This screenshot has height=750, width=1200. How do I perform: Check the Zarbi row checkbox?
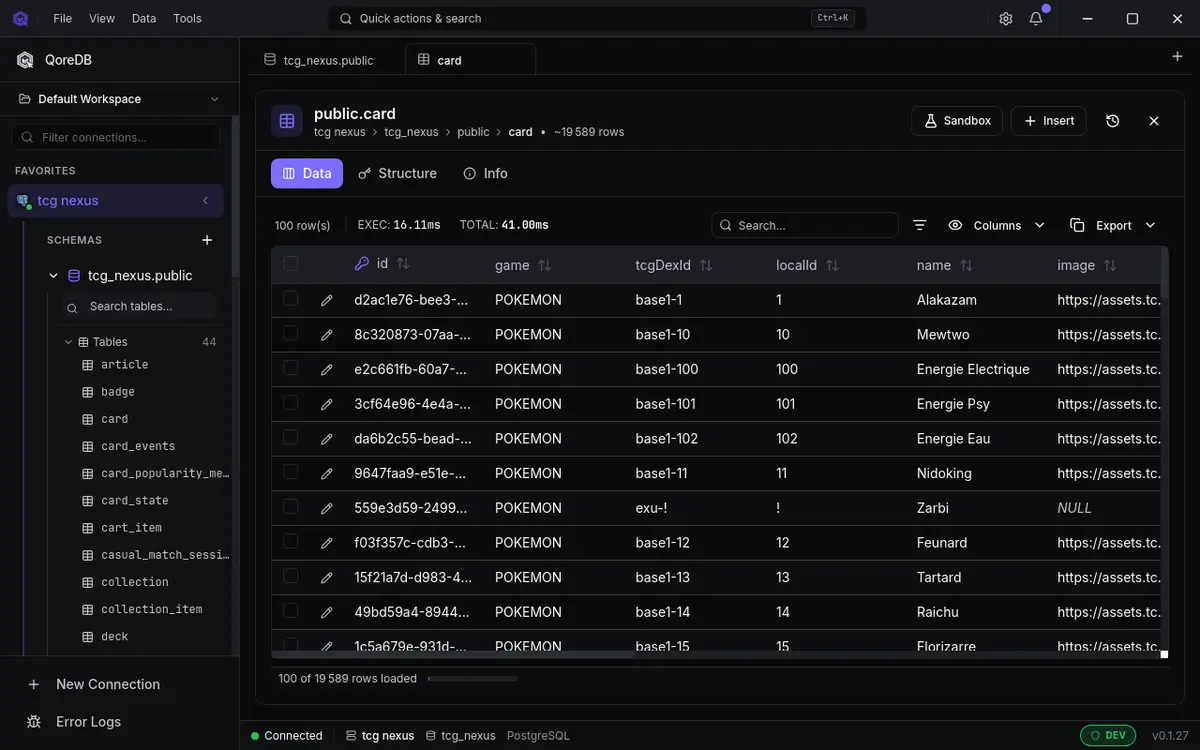pos(290,506)
